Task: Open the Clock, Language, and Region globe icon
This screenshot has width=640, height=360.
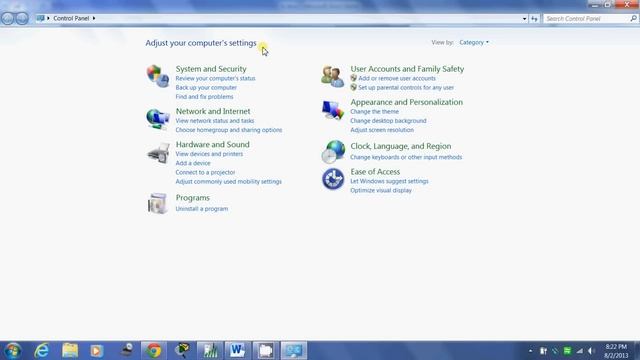Action: point(333,151)
